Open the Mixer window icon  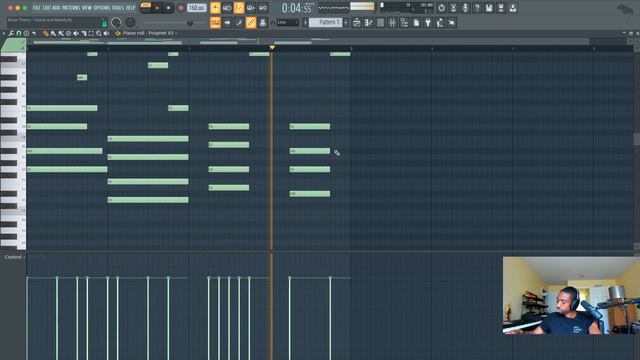392,22
